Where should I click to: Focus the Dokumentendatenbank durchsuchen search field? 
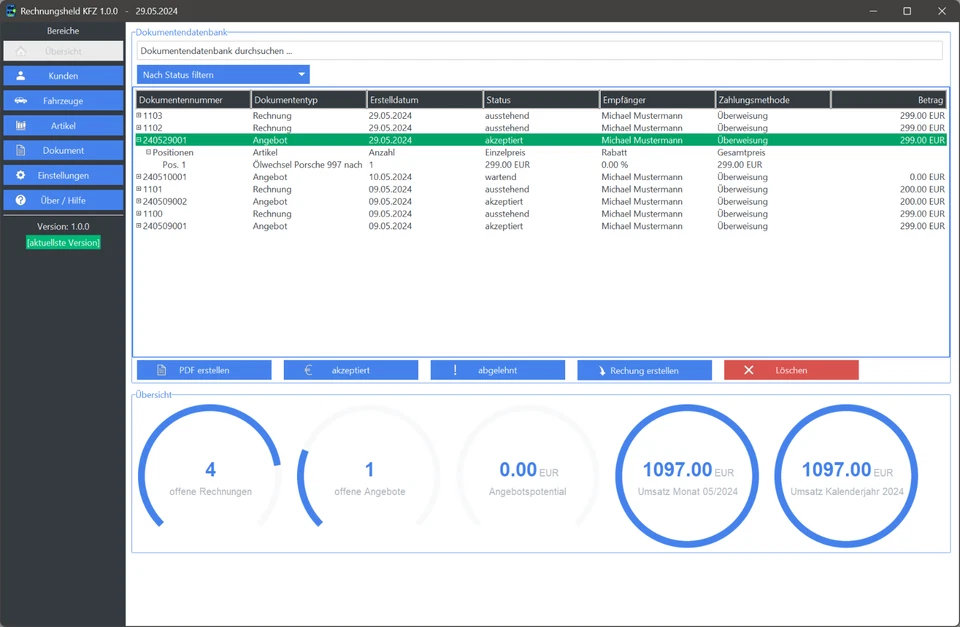pos(539,50)
